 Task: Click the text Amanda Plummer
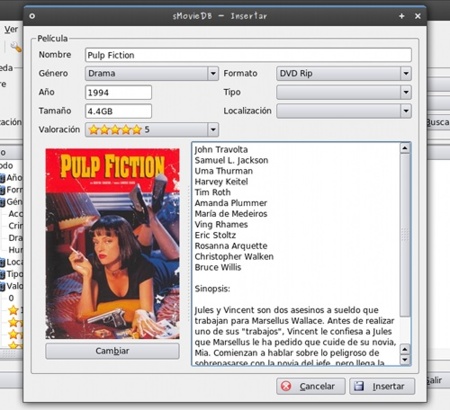point(231,203)
